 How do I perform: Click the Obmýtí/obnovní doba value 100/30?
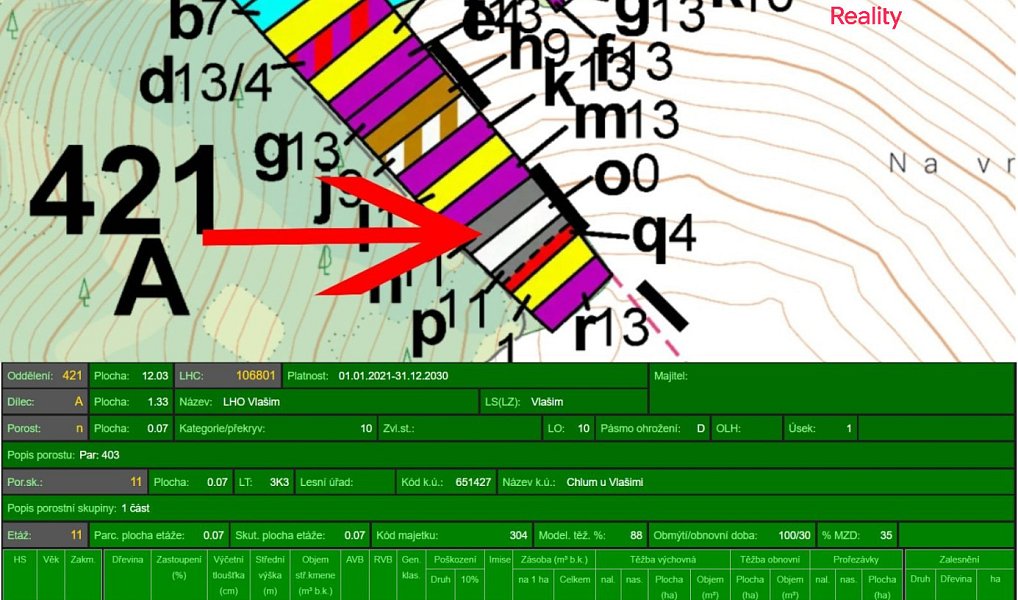pyautogui.click(x=795, y=536)
